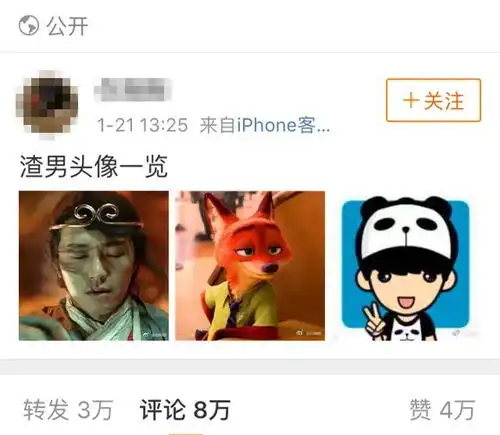500x435 pixels.
Task: Click the 1-21 13:25 timestamp
Action: click(x=142, y=125)
